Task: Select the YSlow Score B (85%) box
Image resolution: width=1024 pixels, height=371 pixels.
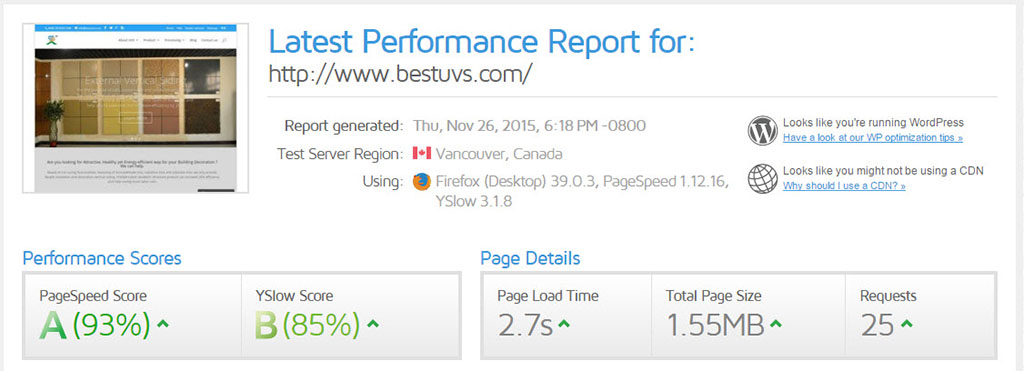Action: pos(350,315)
